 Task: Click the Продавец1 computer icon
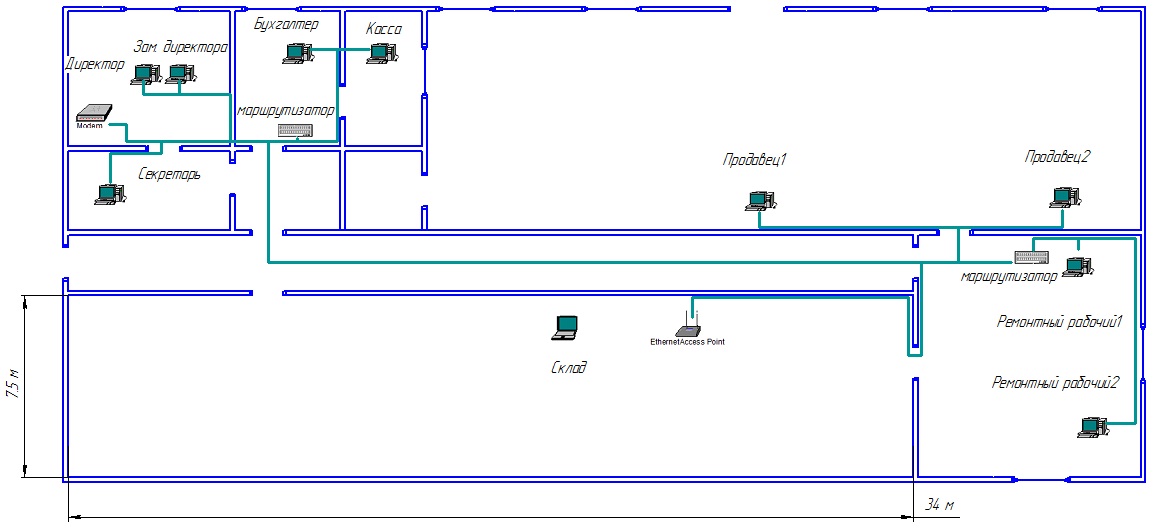(761, 201)
